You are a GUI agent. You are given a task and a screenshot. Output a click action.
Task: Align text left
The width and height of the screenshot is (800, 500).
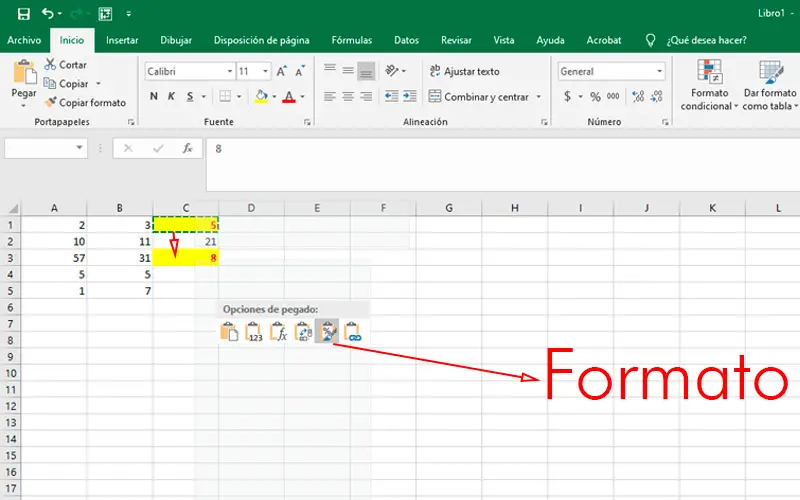click(330, 96)
